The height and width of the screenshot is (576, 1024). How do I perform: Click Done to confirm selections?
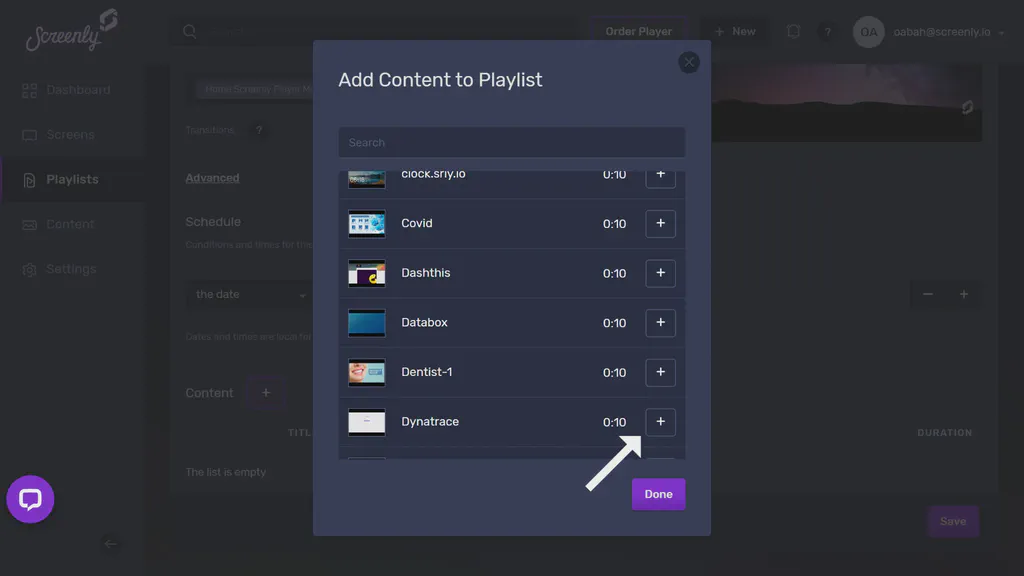[x=658, y=493]
